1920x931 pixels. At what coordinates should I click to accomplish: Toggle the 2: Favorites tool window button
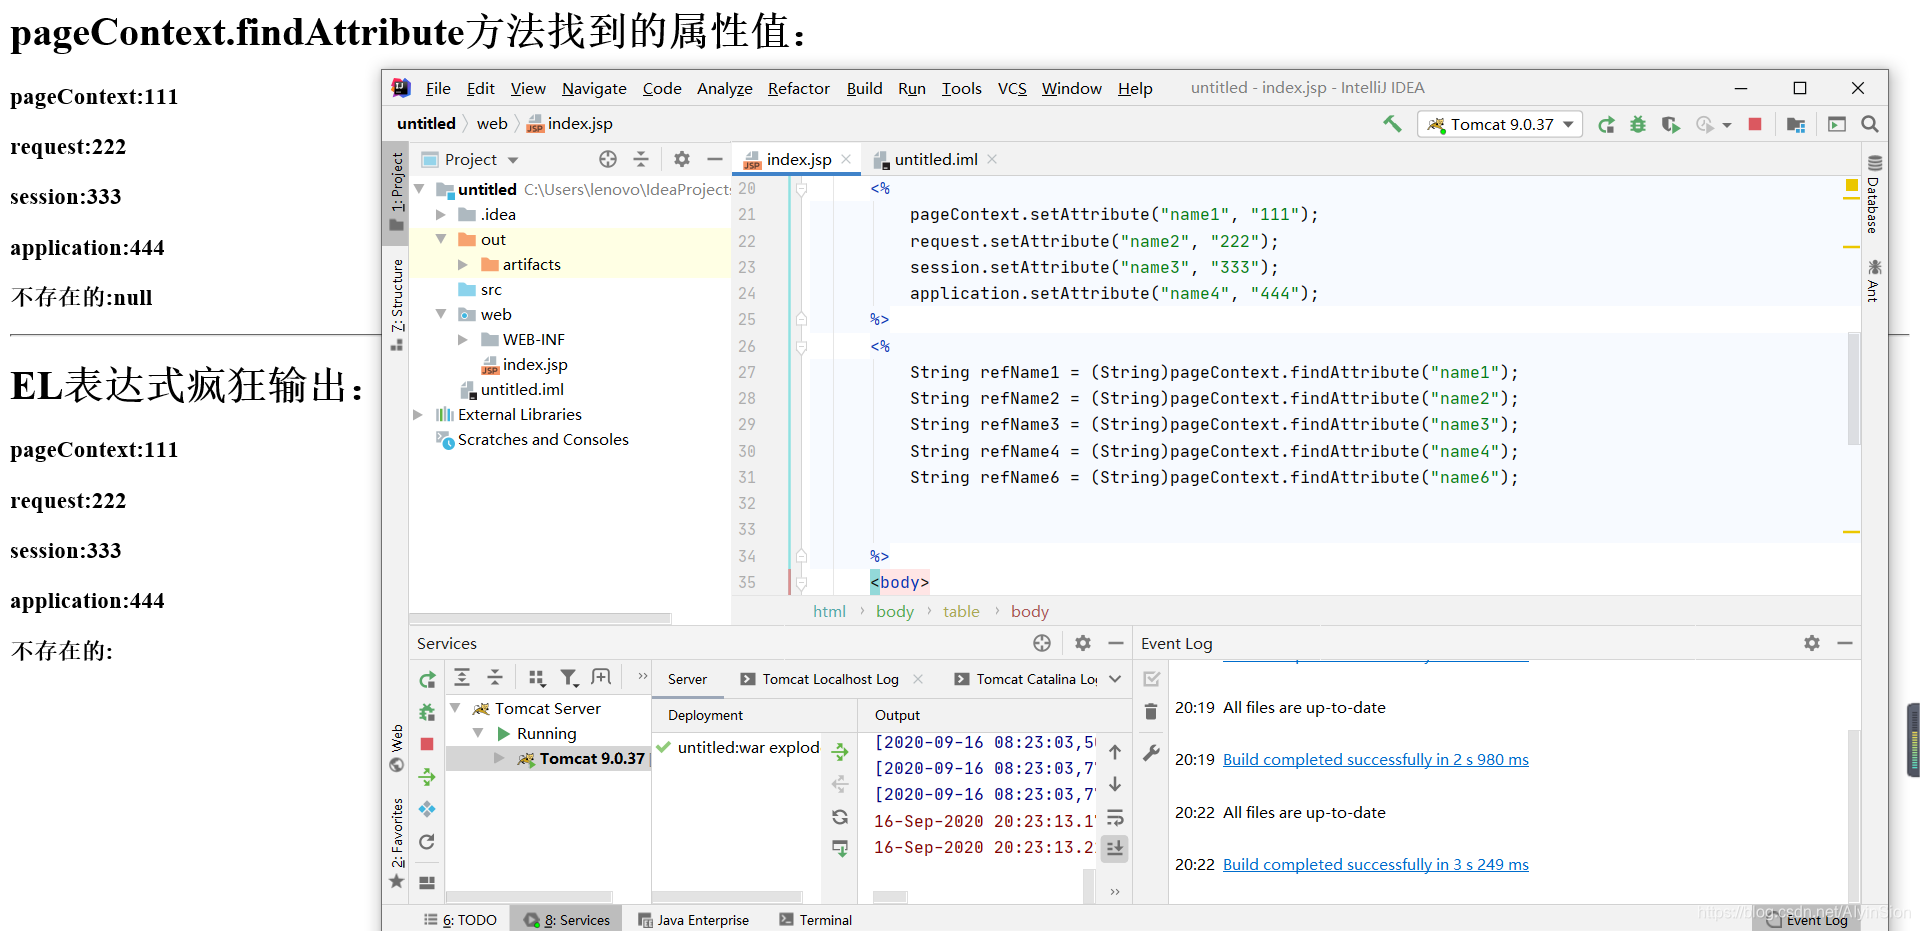click(x=397, y=842)
